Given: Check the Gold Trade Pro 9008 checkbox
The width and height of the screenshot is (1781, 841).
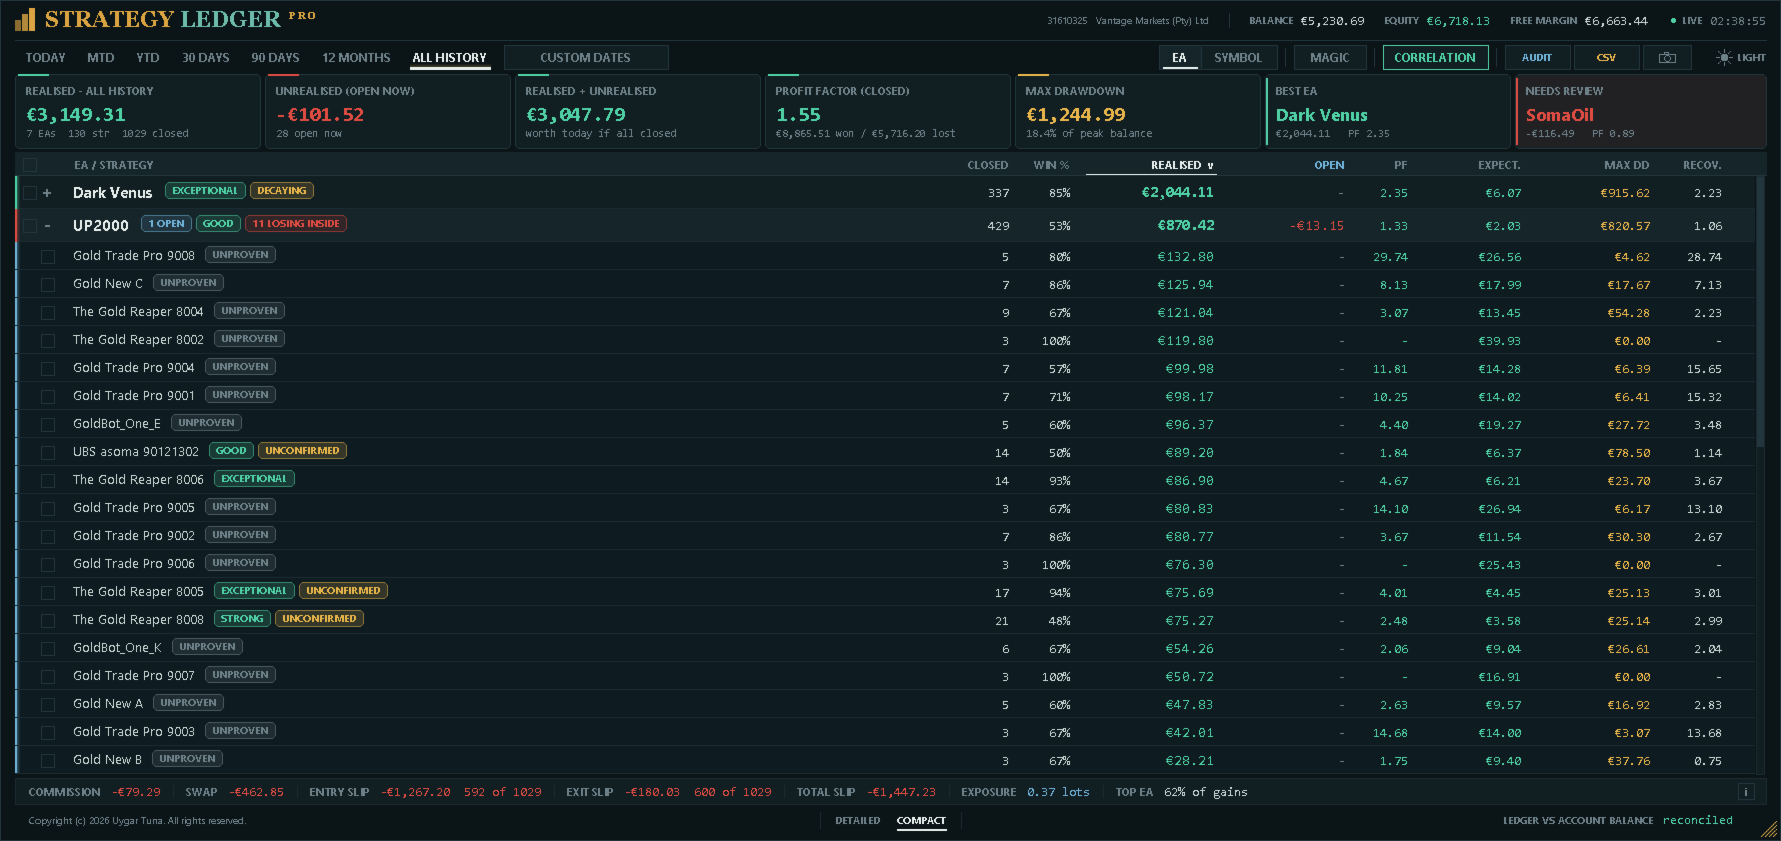Looking at the screenshot, I should pyautogui.click(x=48, y=257).
